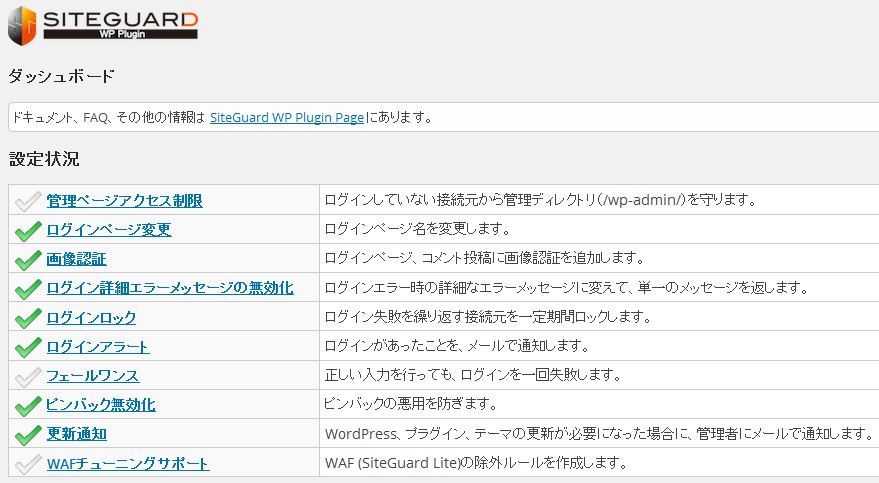Go to 画像認証 settings

[x=76, y=259]
